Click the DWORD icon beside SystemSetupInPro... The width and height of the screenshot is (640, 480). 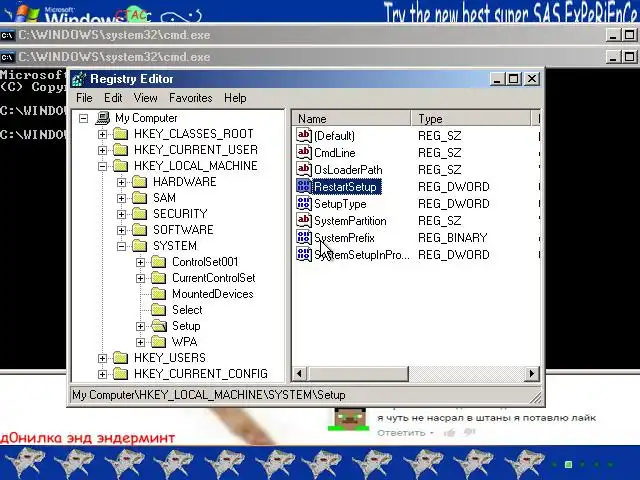point(304,255)
